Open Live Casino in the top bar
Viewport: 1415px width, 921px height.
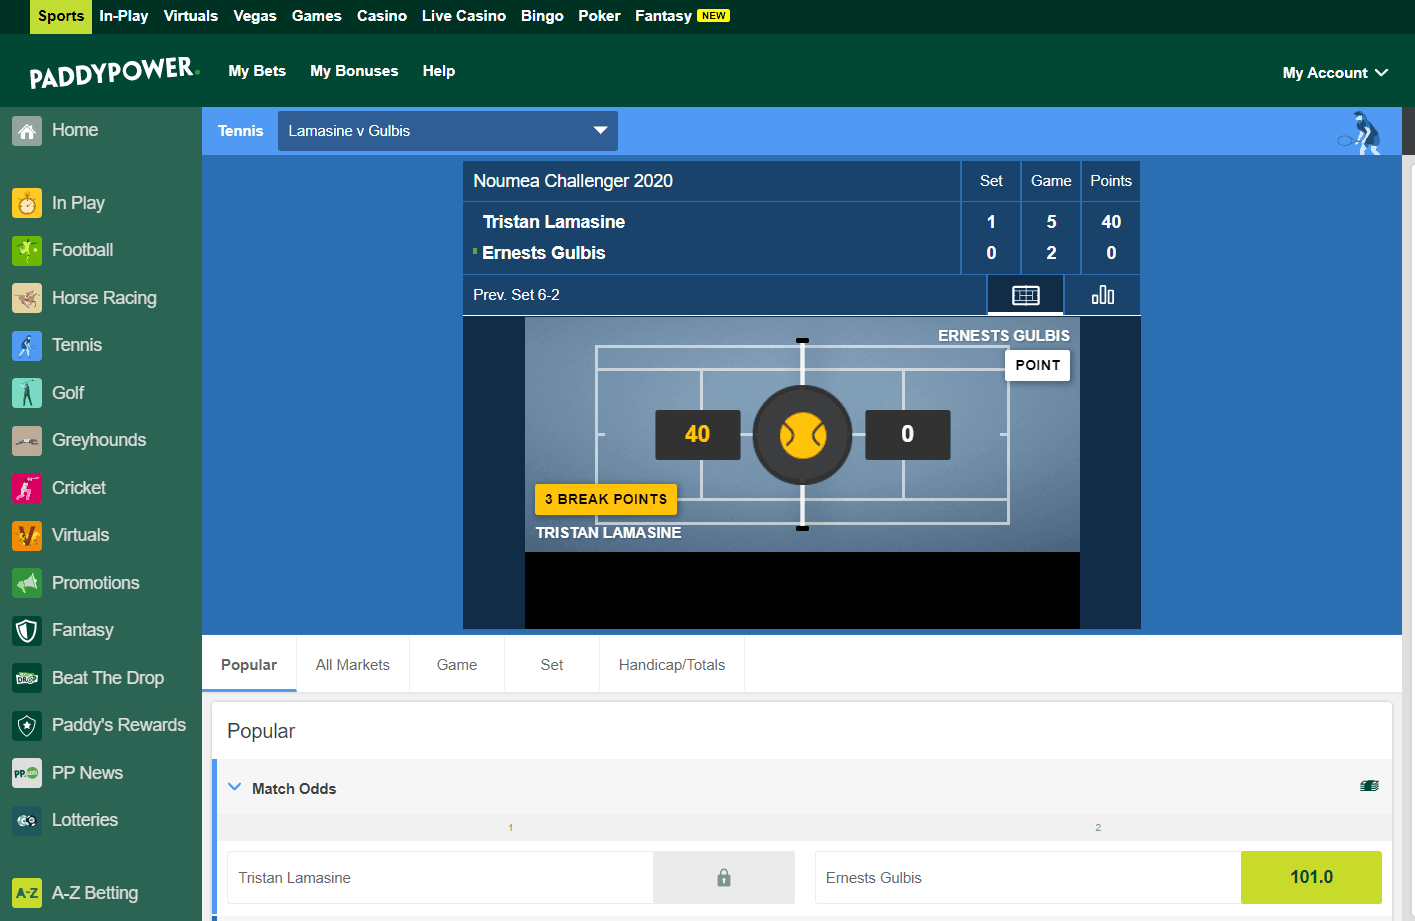(464, 16)
